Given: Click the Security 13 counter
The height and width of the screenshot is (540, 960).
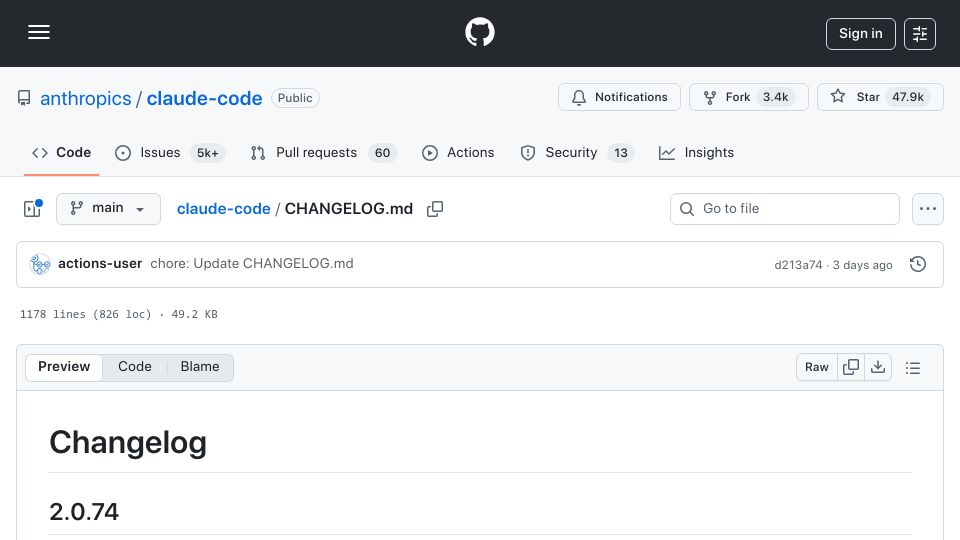Looking at the screenshot, I should click(621, 153).
